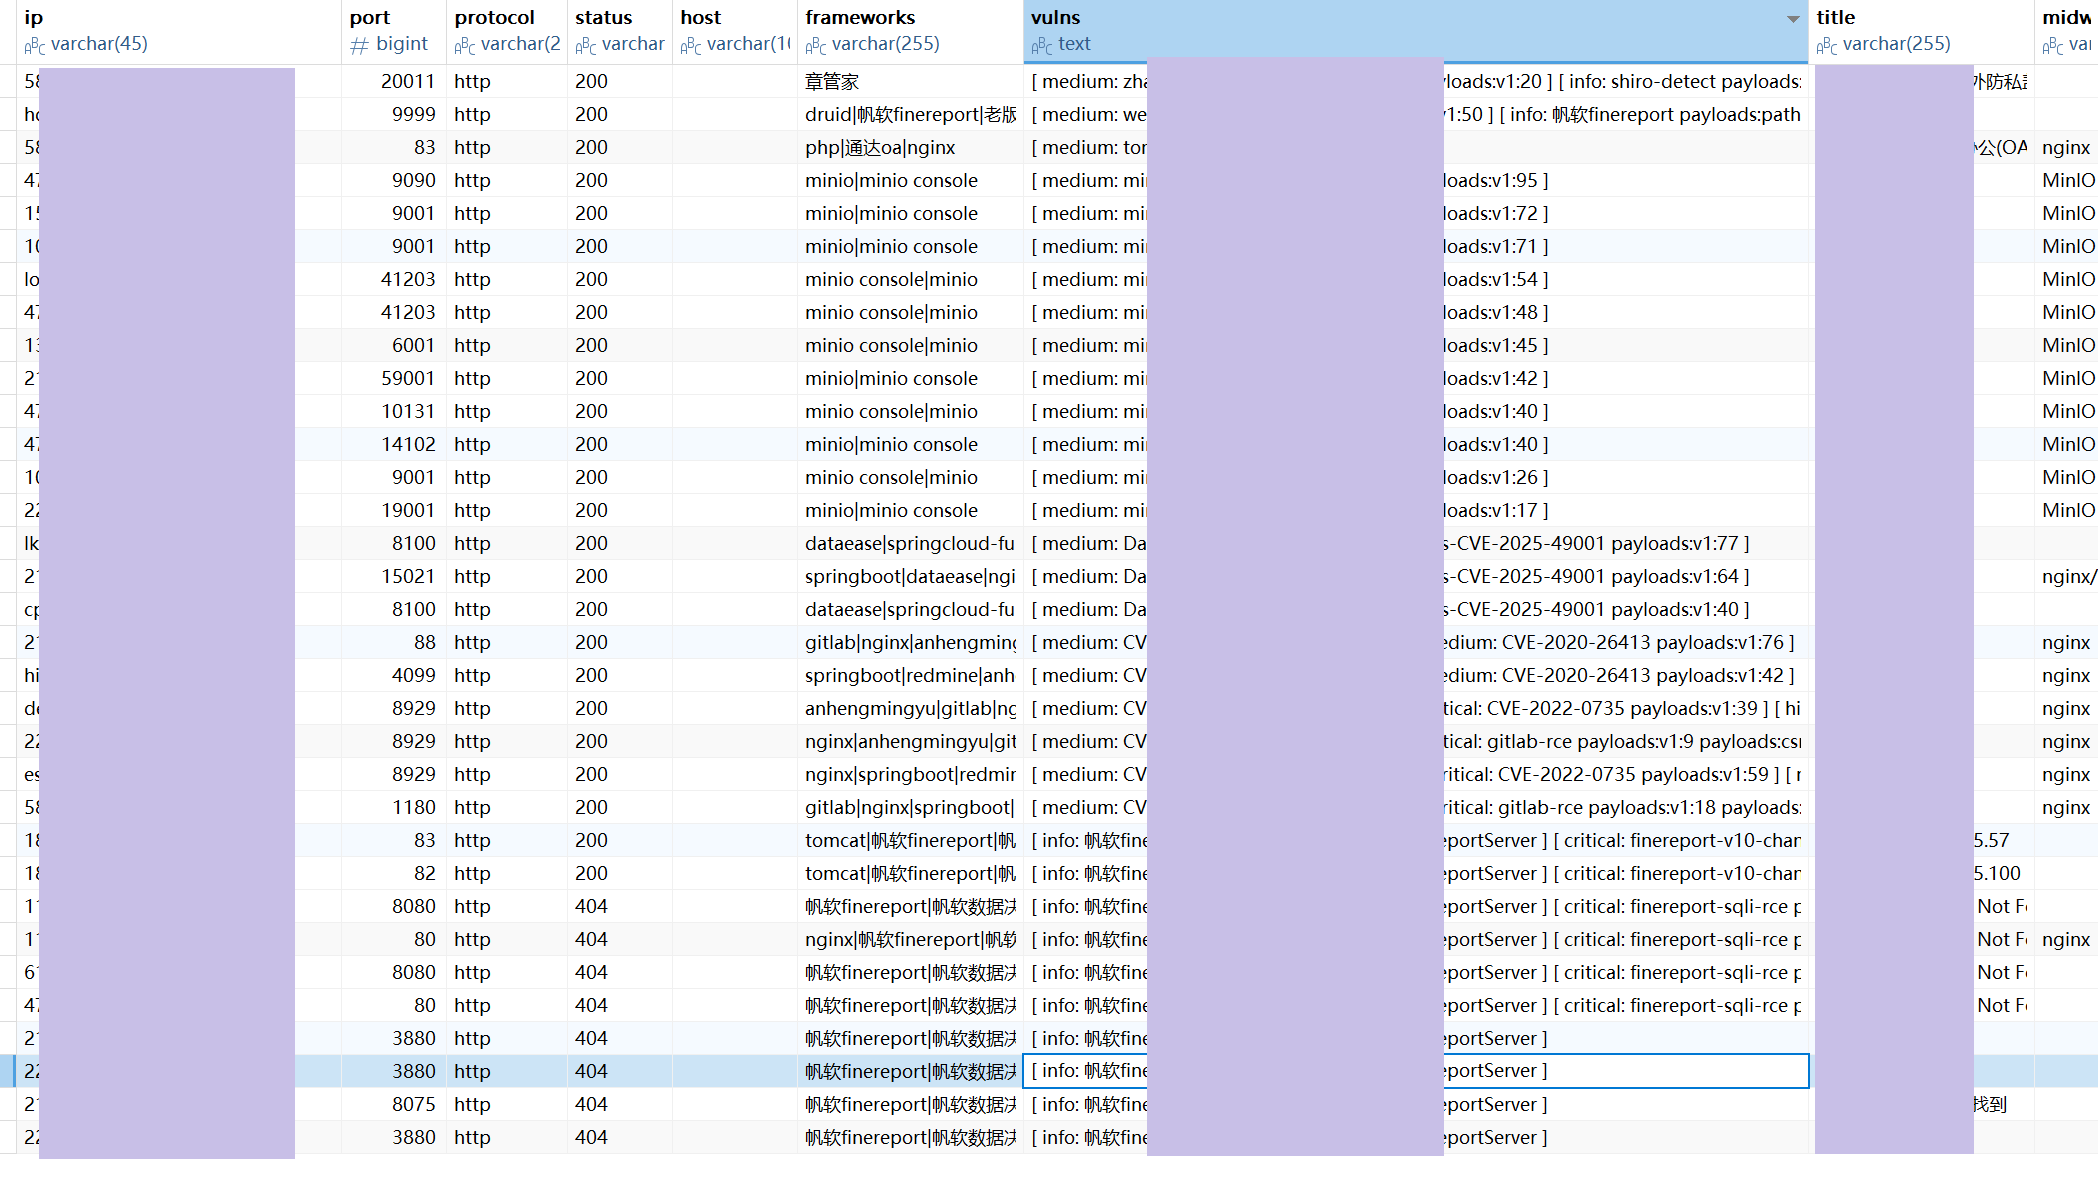Select the cell with port 15021
2098x1177 pixels.
394,577
